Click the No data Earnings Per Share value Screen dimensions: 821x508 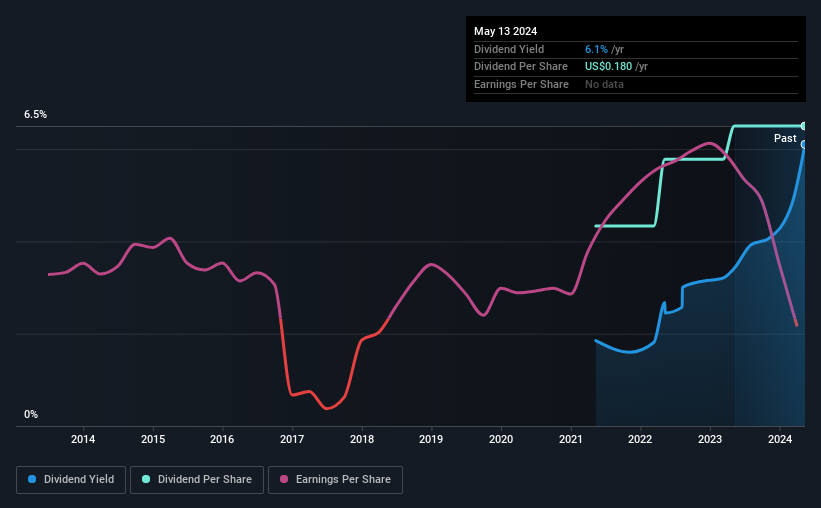[604, 84]
